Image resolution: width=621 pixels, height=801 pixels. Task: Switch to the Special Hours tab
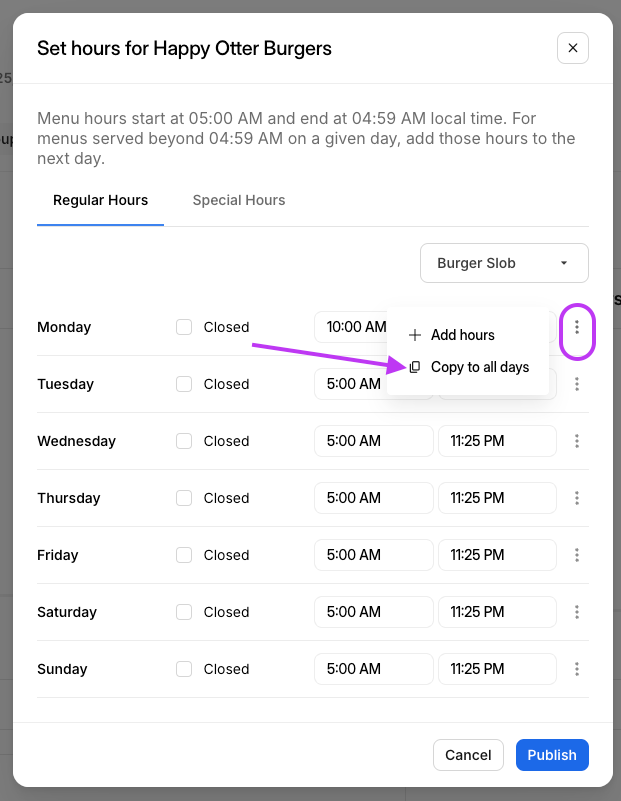[239, 200]
